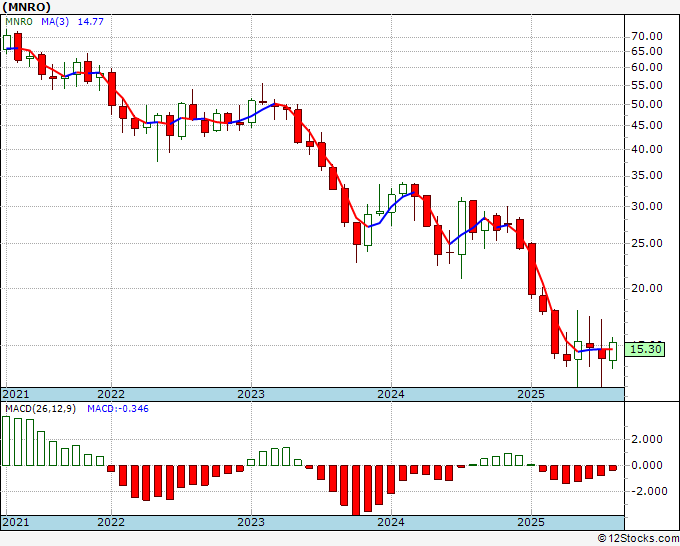Click the tallest green MACD bar in 2021
The image size is (680, 546).
(6, 441)
